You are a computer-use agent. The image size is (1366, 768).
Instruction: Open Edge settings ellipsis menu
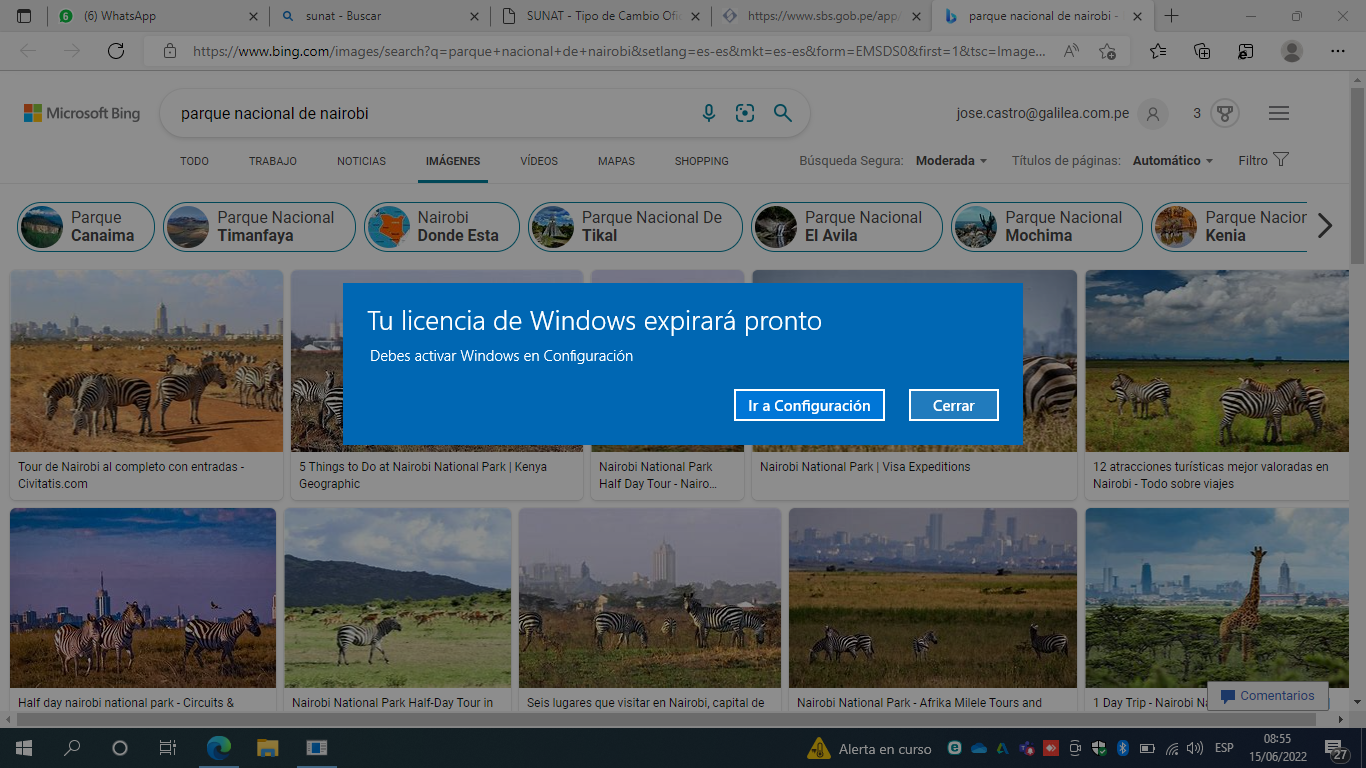1337,51
